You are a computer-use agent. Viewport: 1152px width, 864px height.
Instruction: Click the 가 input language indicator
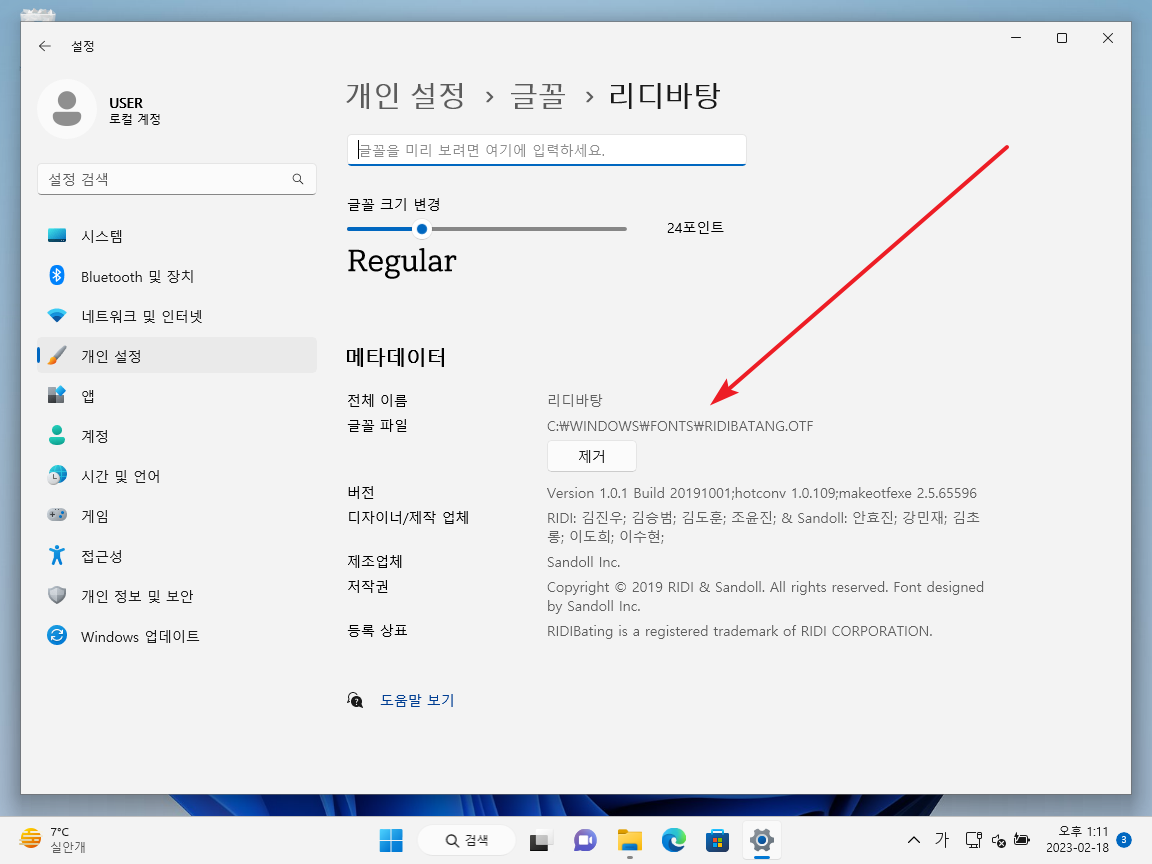point(942,839)
